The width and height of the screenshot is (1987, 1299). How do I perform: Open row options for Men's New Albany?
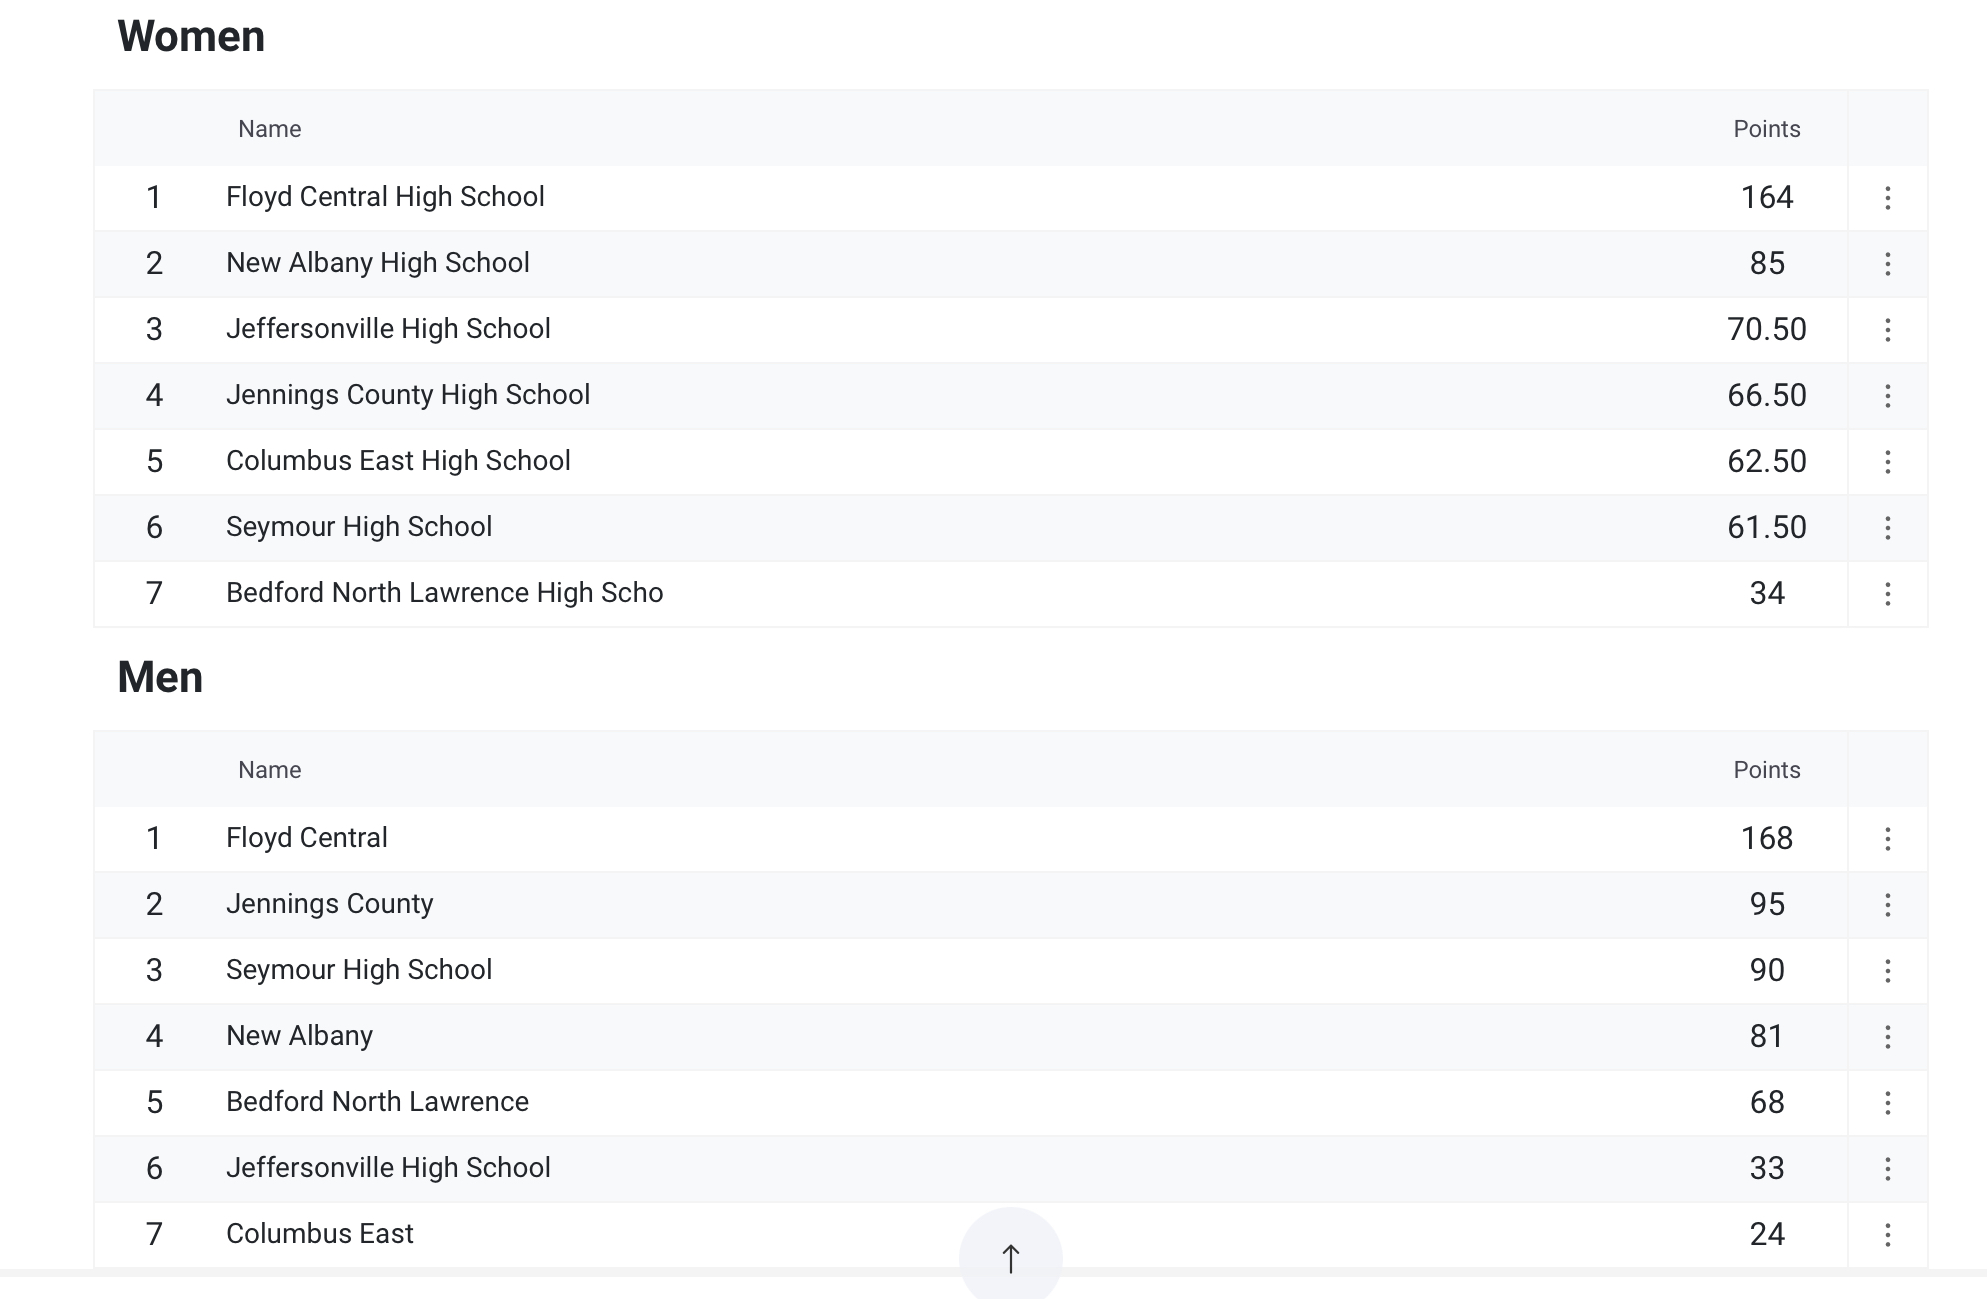pos(1887,1037)
